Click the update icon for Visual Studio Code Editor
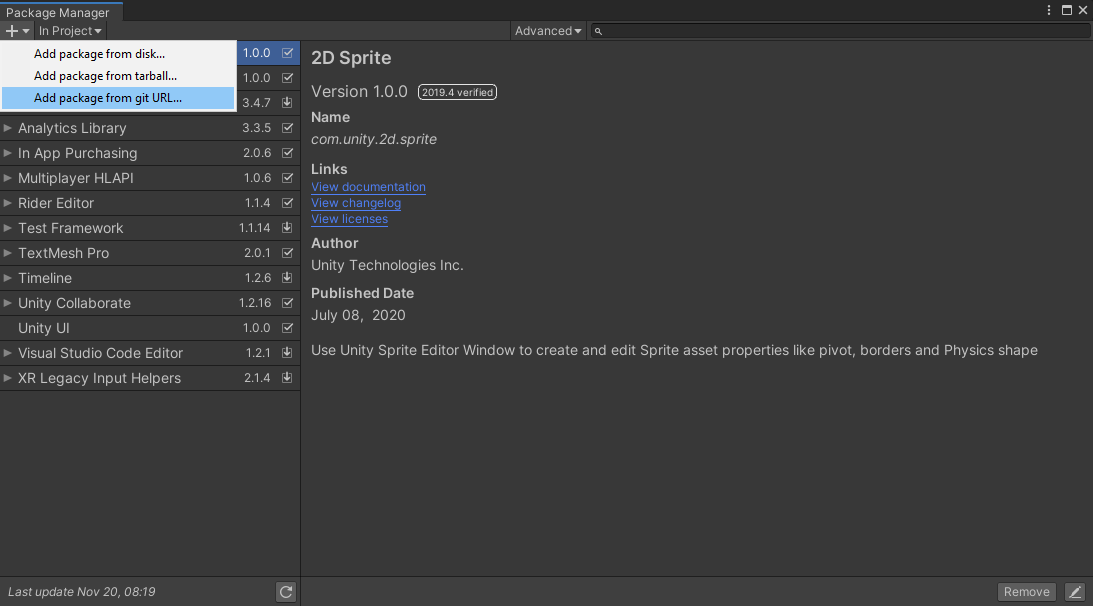1093x606 pixels. click(x=287, y=353)
